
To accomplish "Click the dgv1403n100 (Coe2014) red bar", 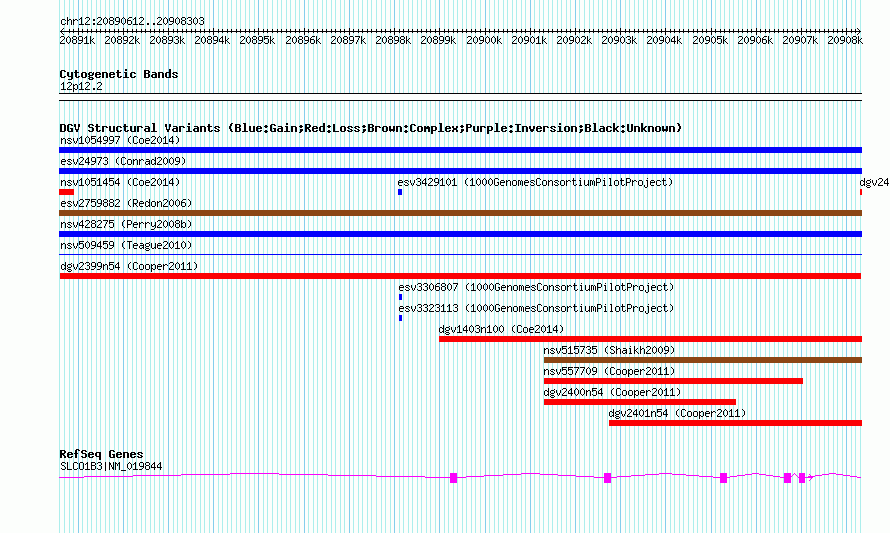I will pos(650,339).
